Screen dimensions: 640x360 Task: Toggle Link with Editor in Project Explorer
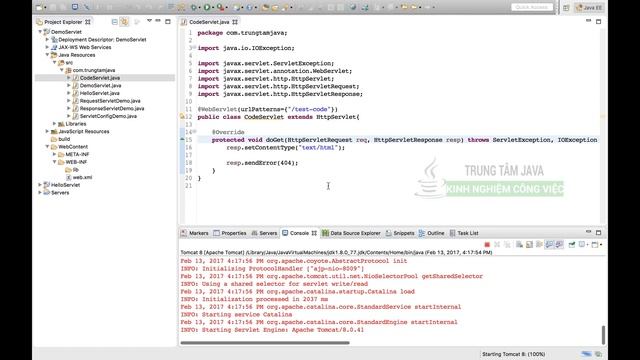(124, 22)
